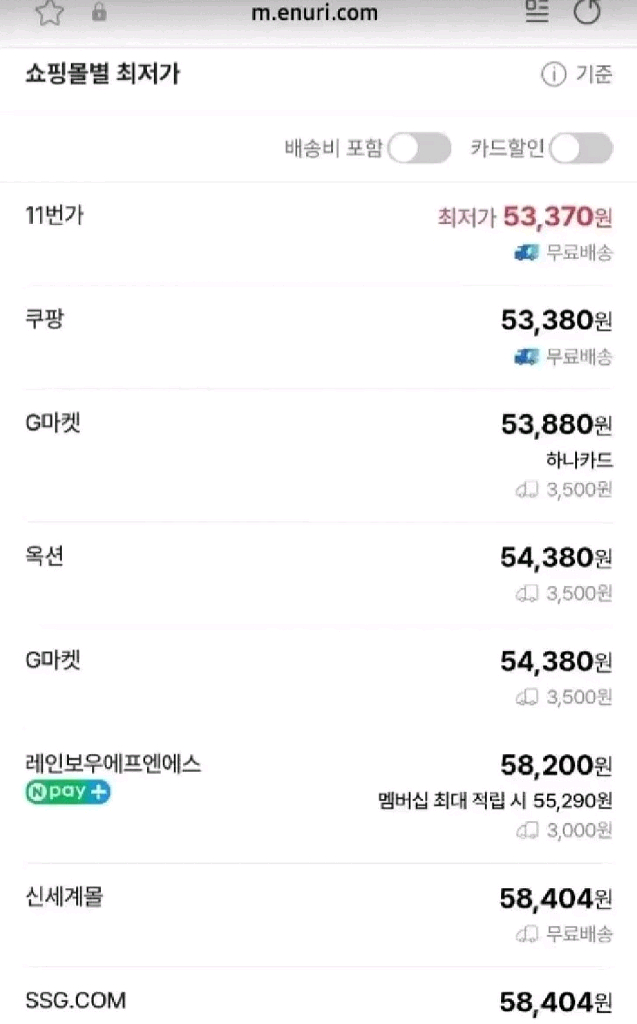
Task: Open the 옥션 shop listing
Action: click(x=45, y=557)
